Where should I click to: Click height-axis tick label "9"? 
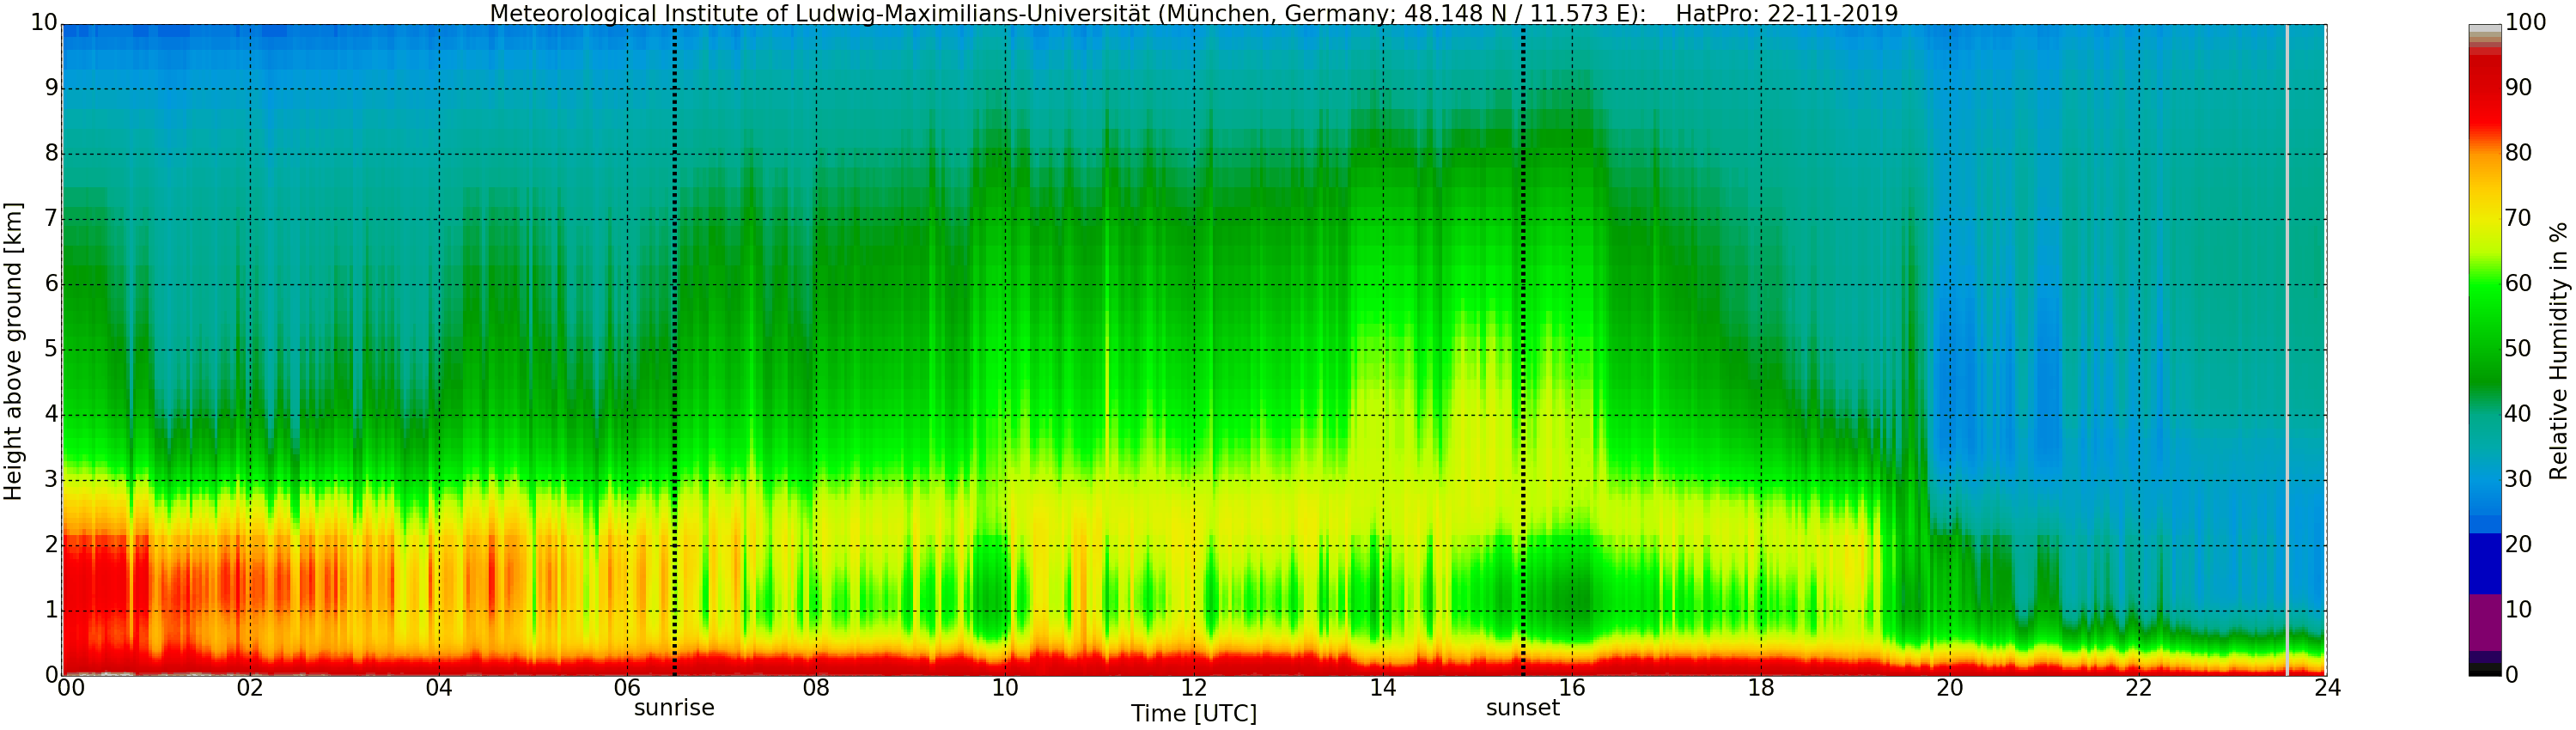pyautogui.click(x=51, y=88)
